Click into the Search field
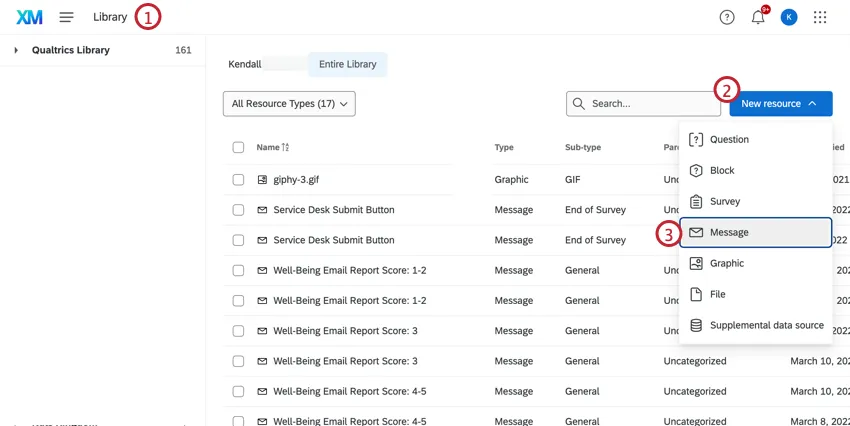 point(650,104)
